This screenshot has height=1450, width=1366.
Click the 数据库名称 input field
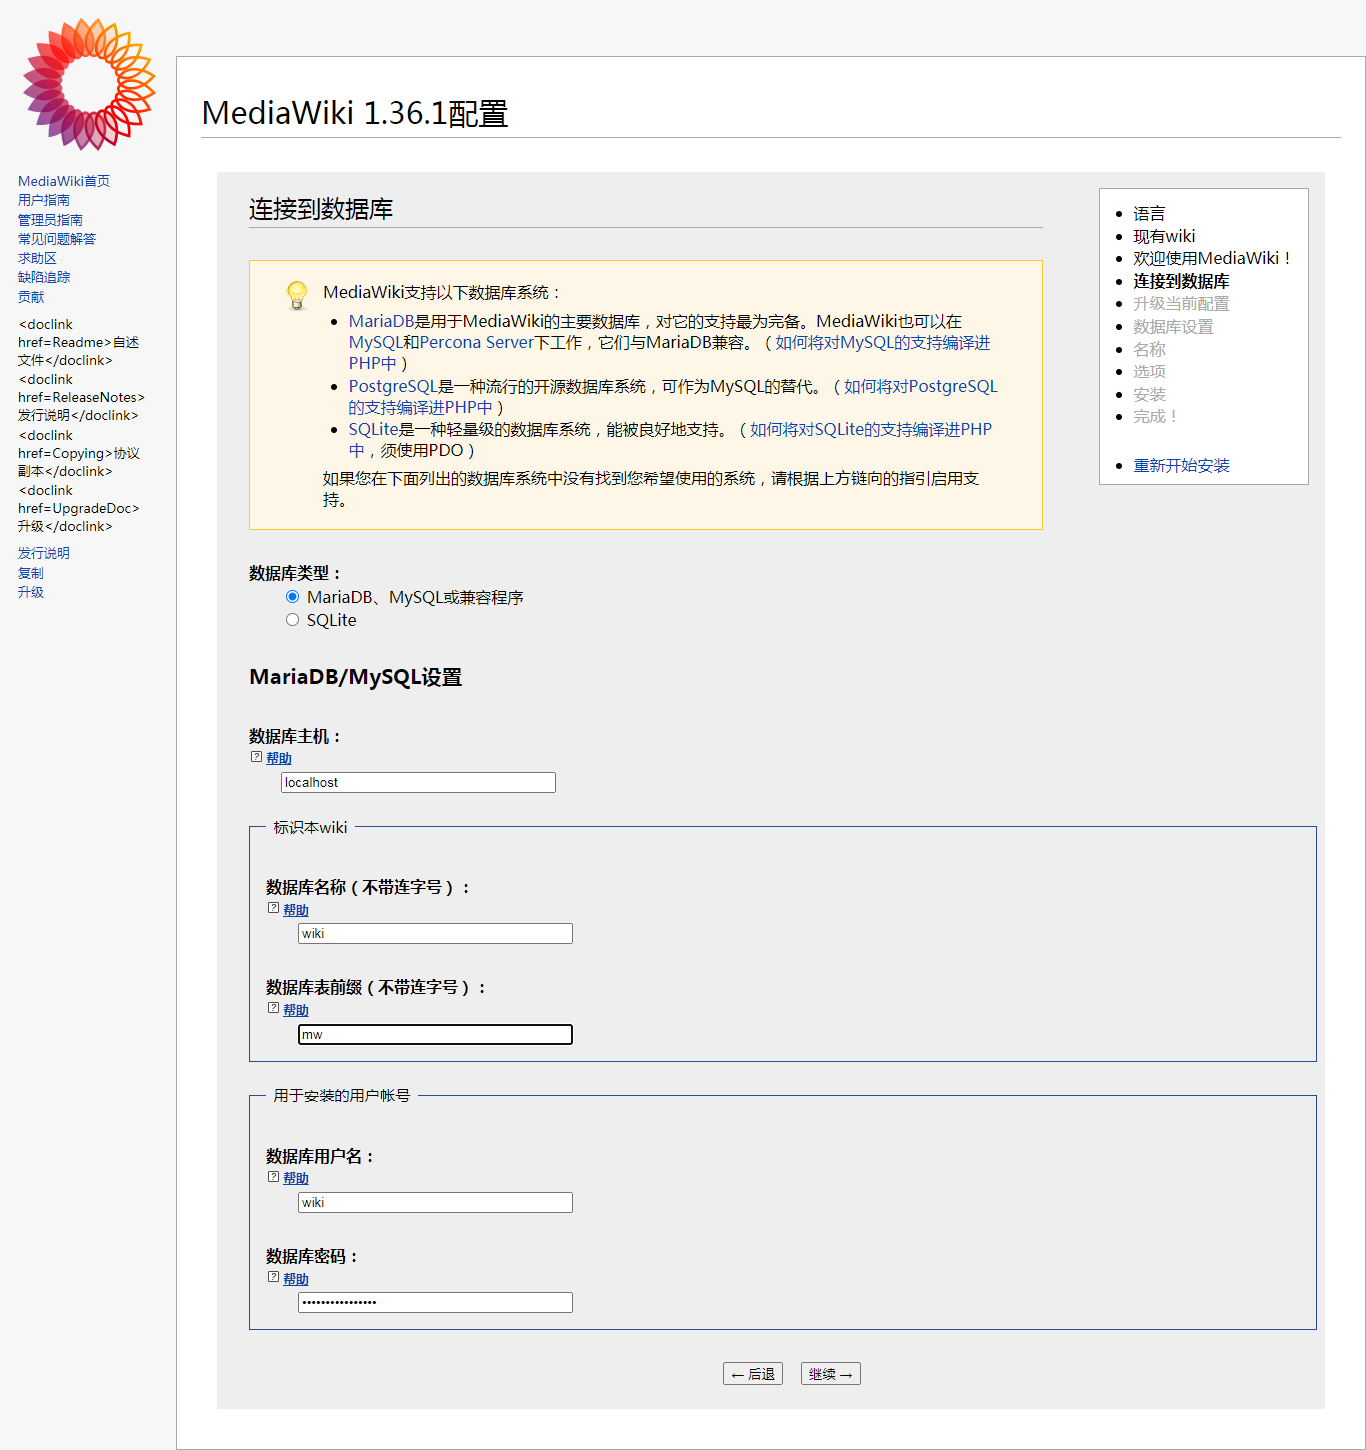(x=435, y=933)
